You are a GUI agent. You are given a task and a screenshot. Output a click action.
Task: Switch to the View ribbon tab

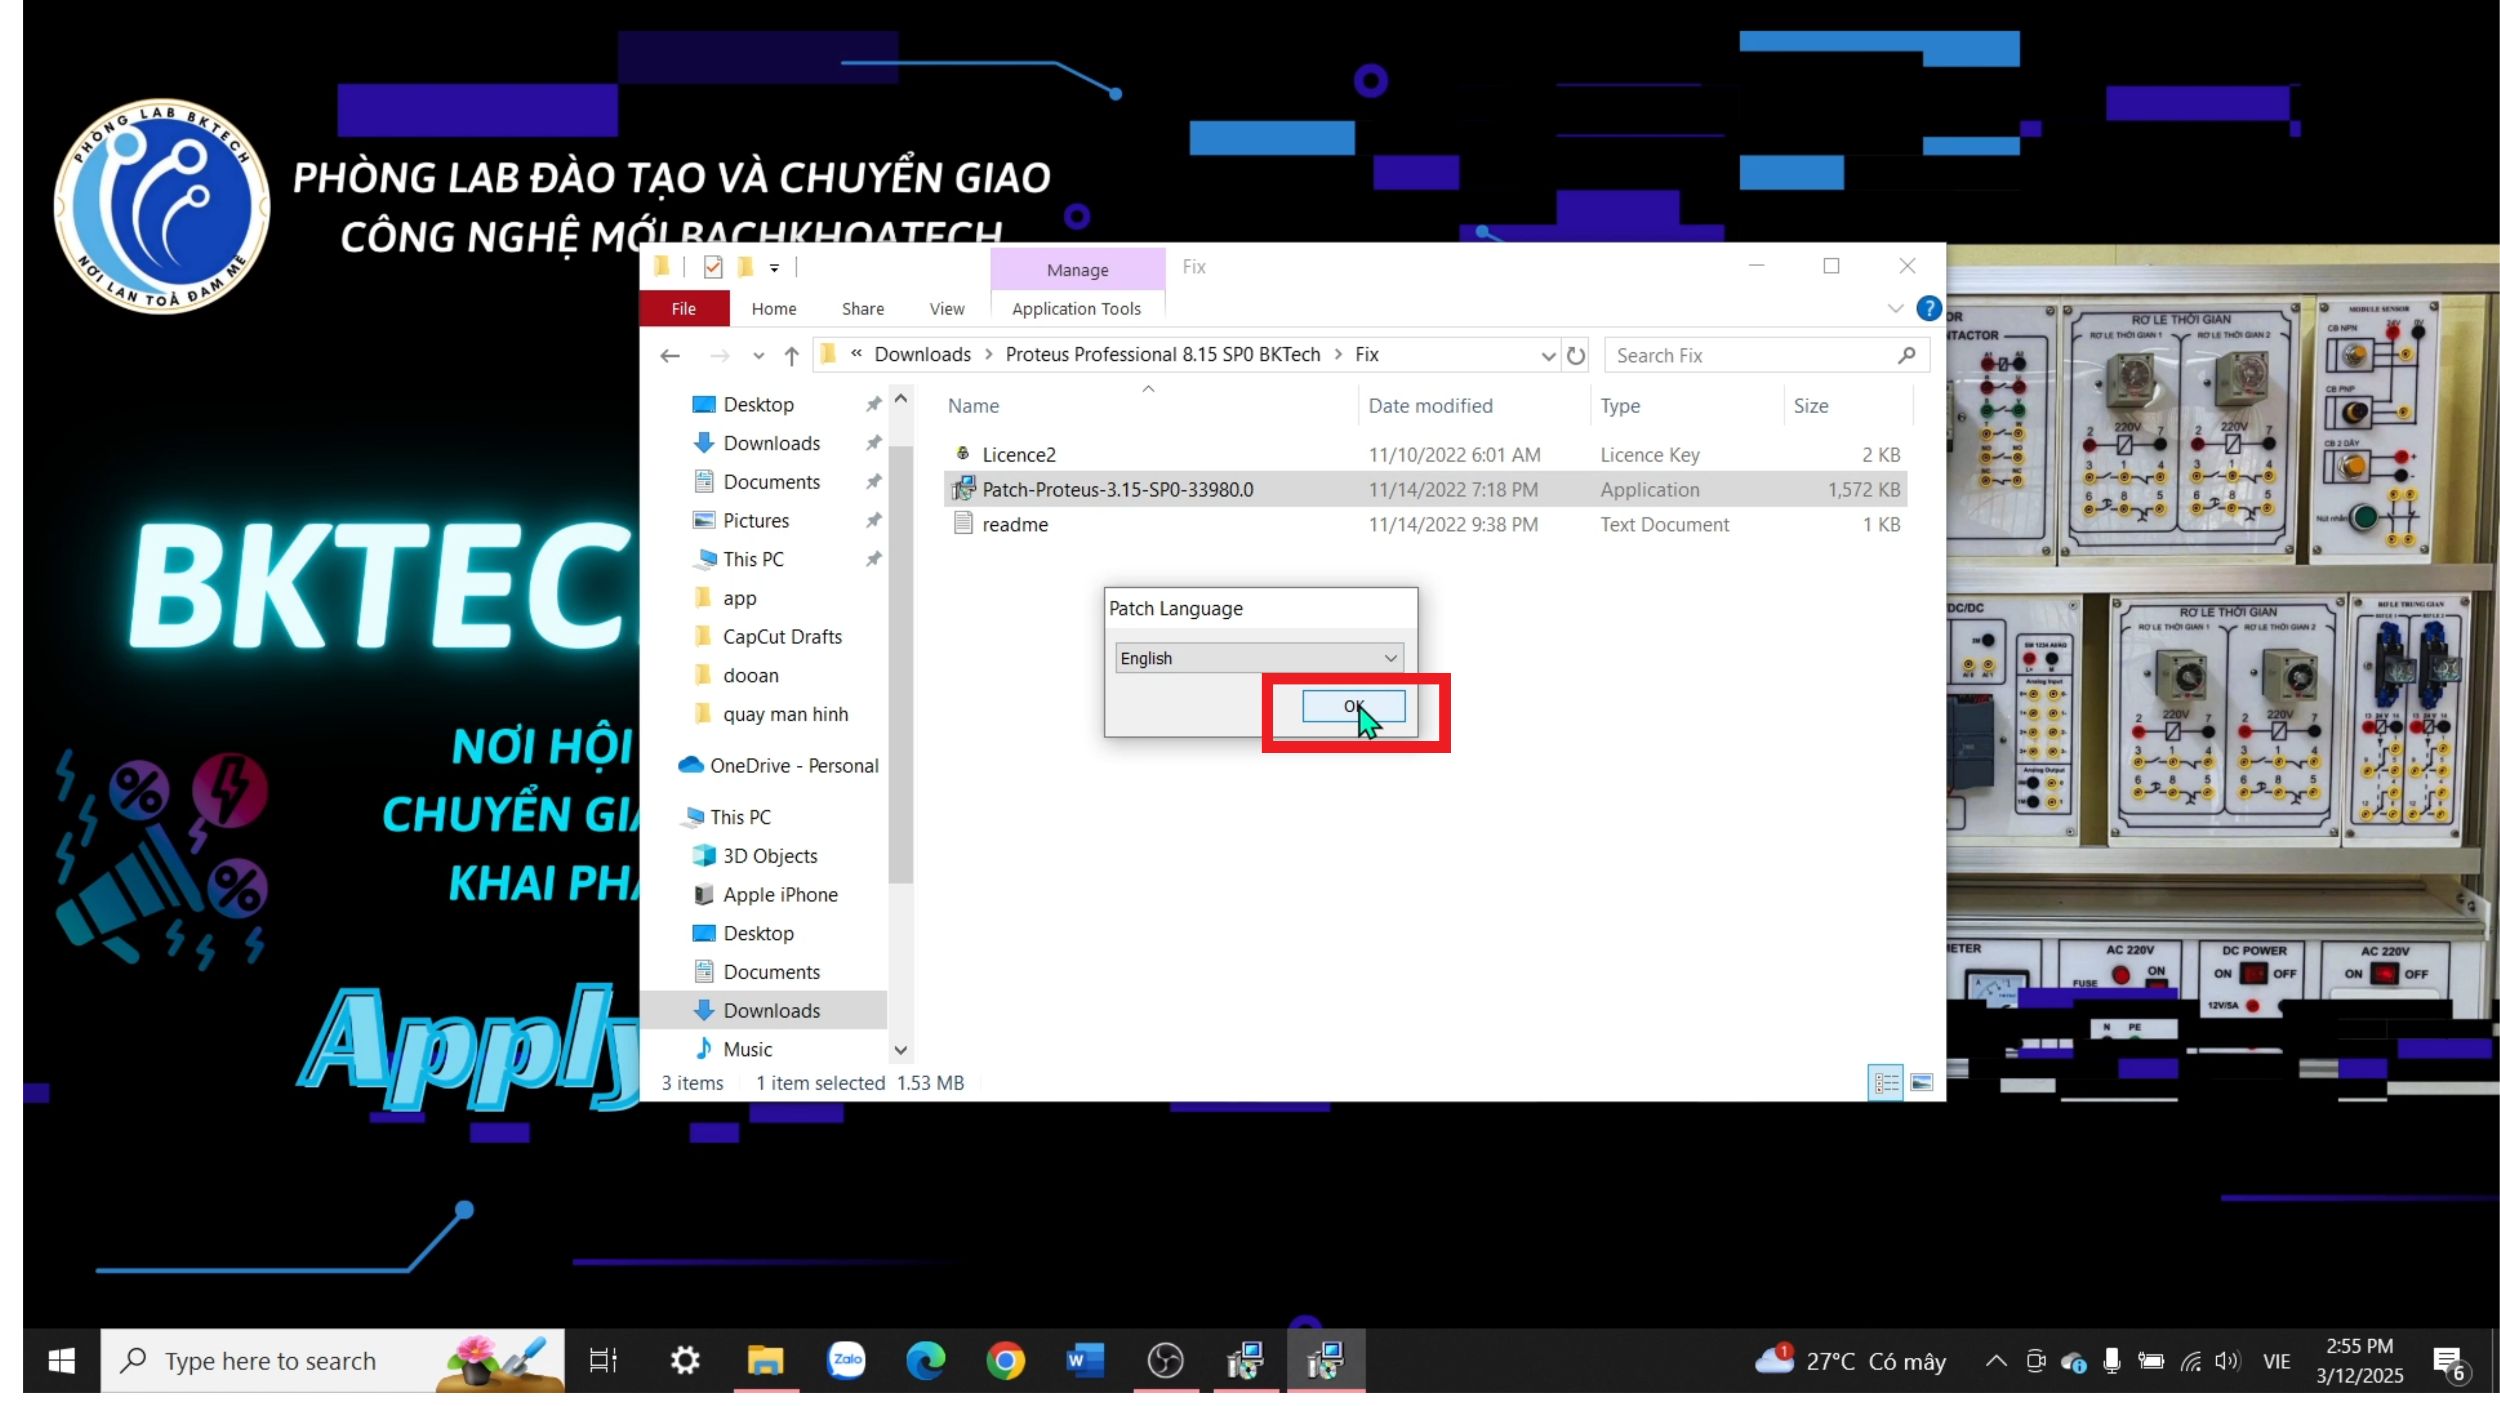(x=946, y=309)
